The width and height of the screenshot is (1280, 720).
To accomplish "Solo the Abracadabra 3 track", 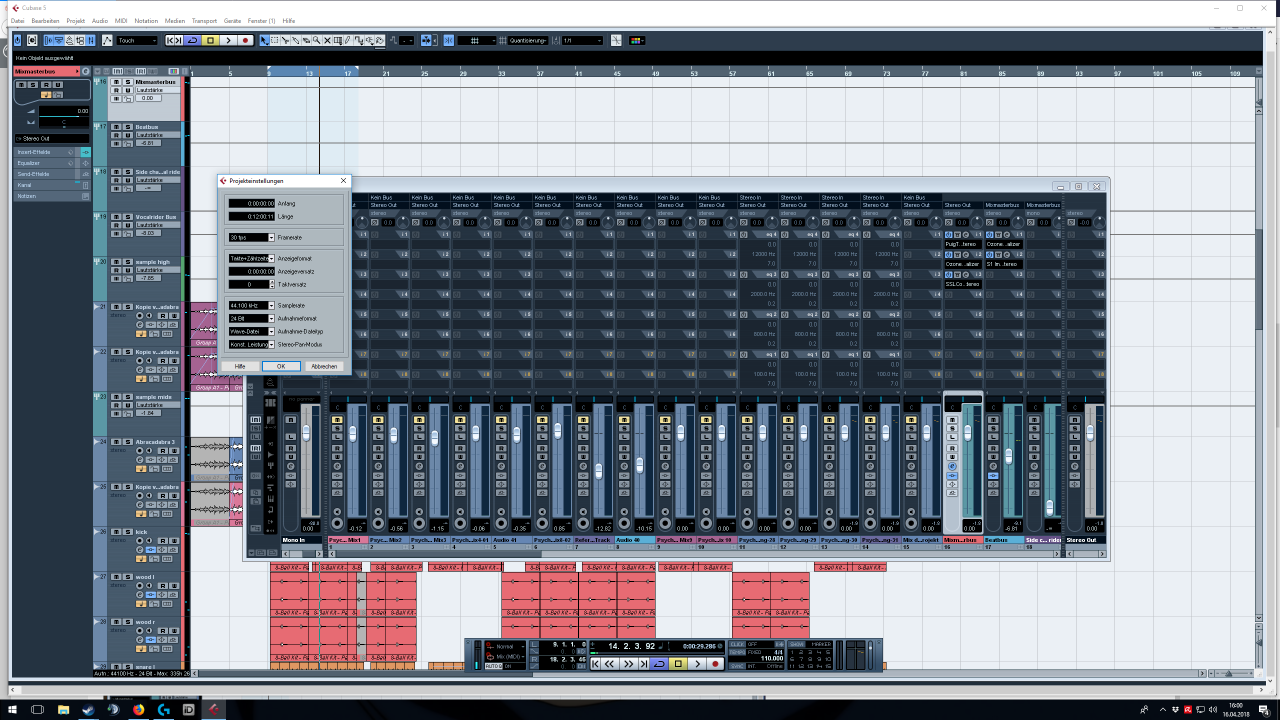I will tap(128, 442).
